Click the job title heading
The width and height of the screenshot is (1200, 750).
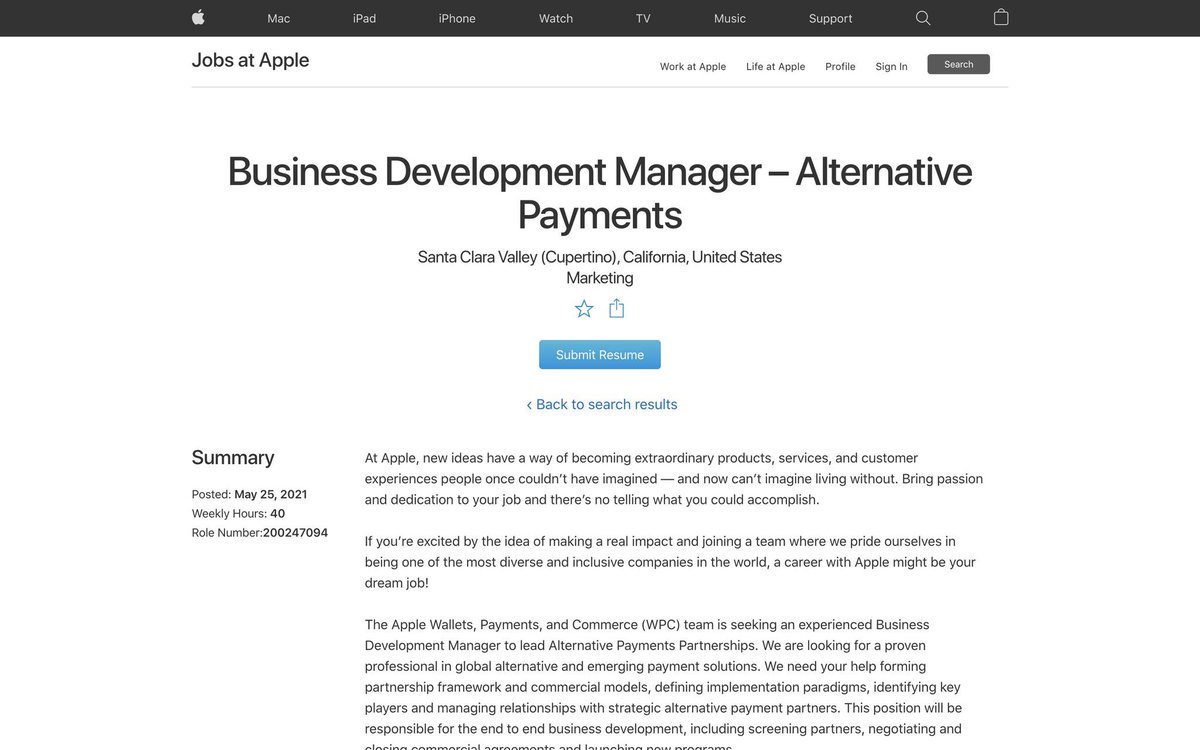click(600, 192)
